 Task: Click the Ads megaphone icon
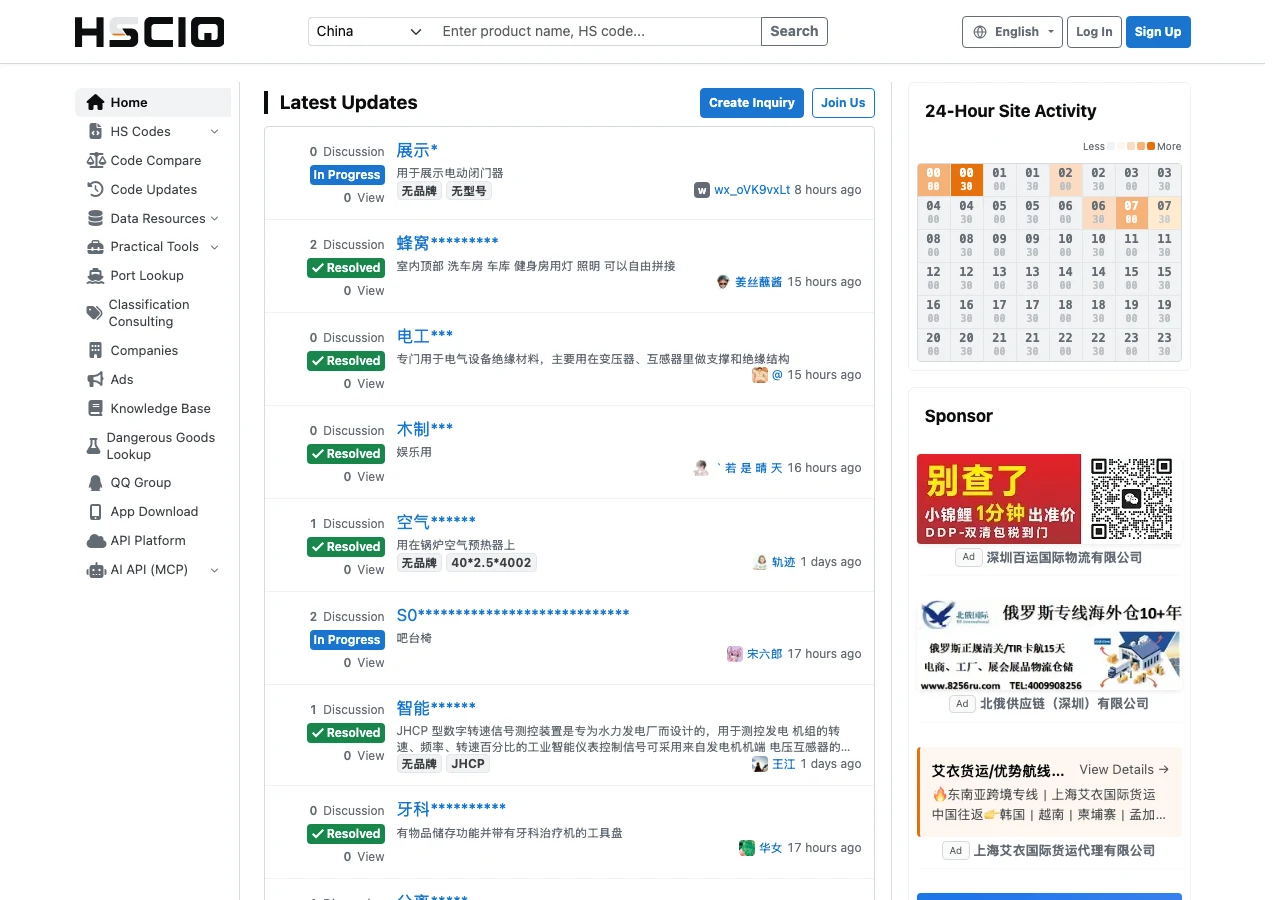96,379
